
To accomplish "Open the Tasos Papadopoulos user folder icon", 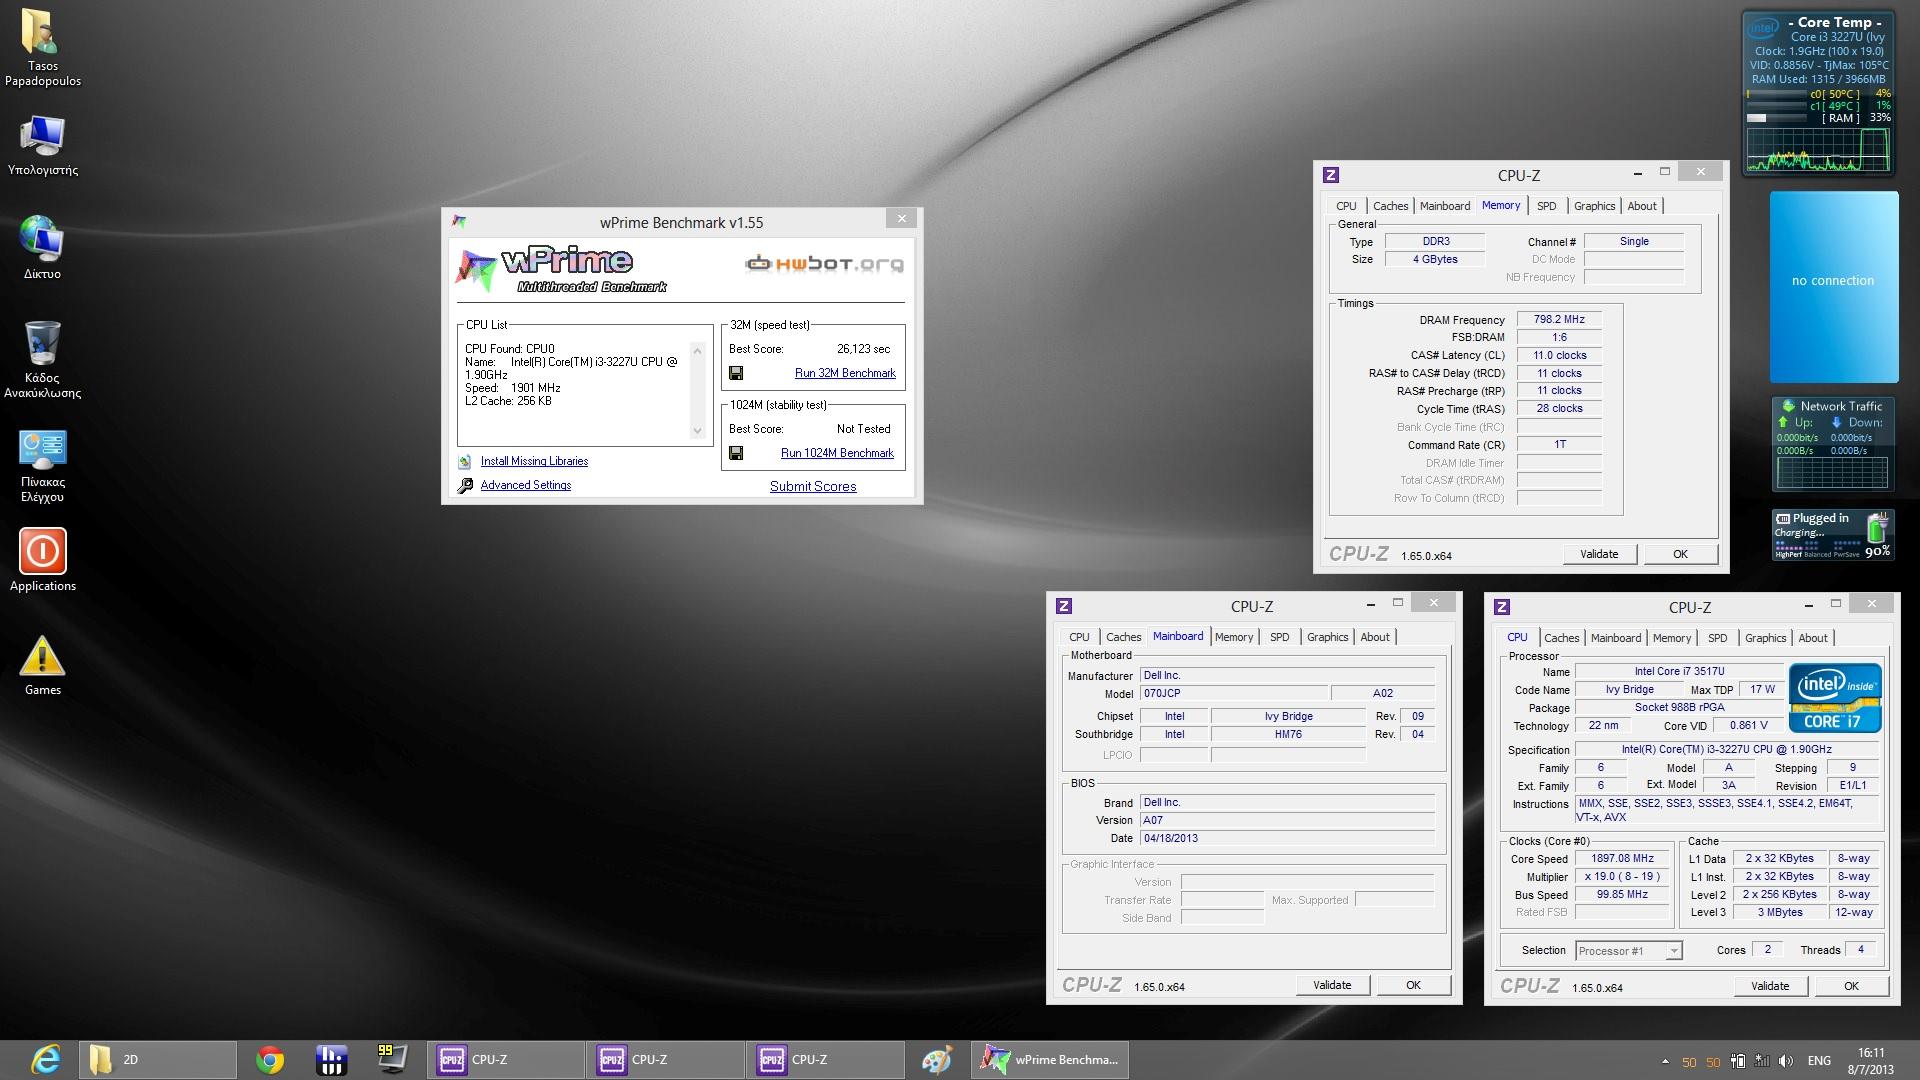I will (42, 48).
